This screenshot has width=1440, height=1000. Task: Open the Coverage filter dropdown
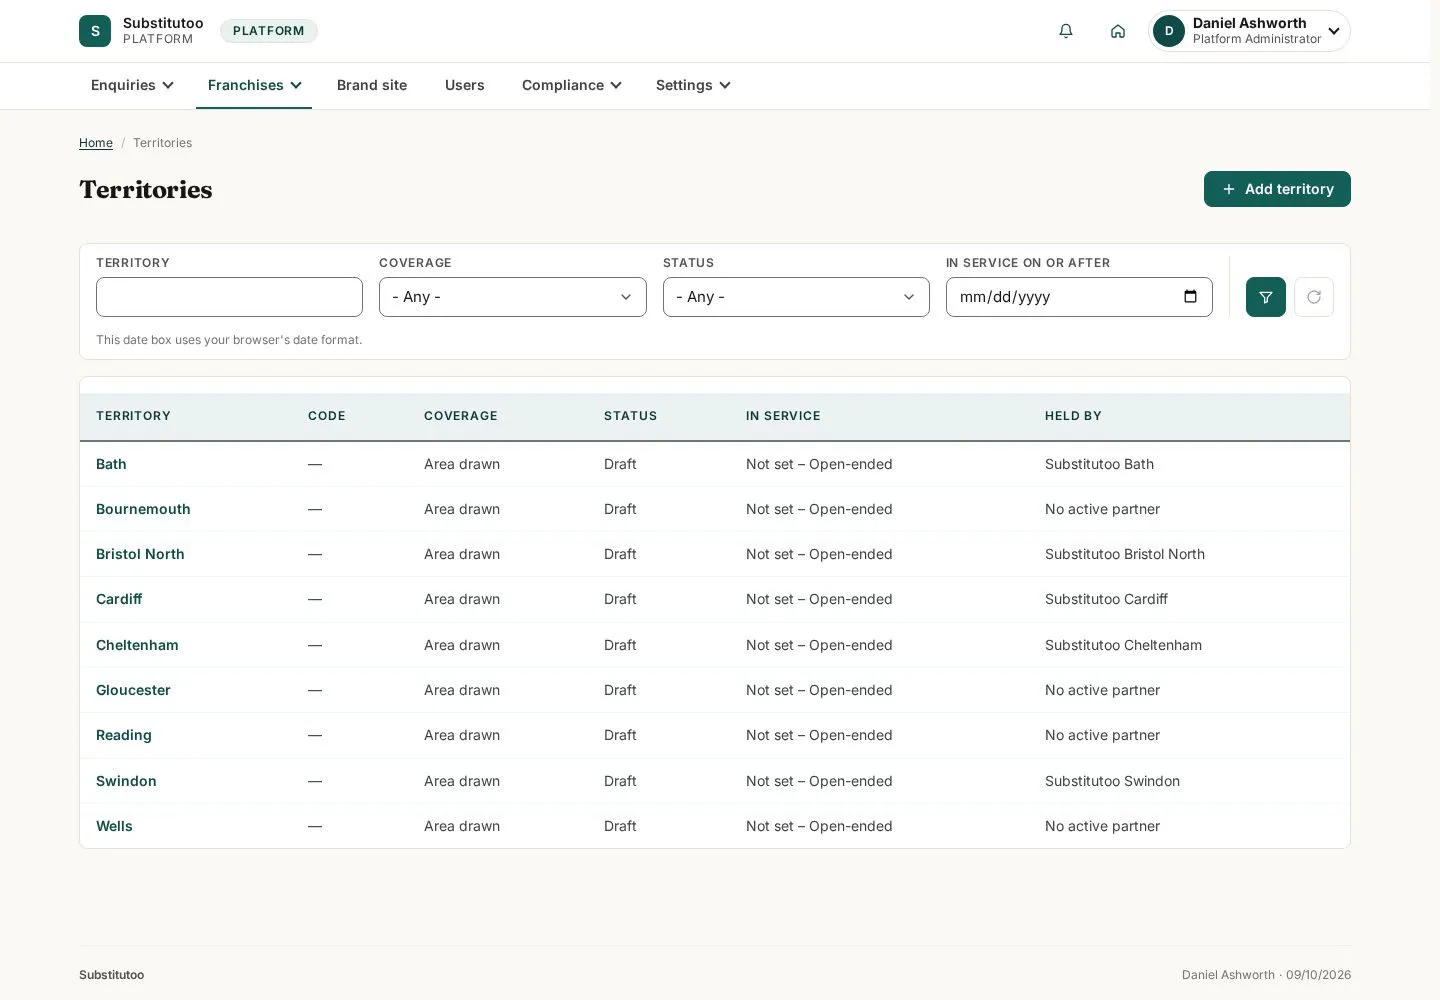click(x=513, y=297)
